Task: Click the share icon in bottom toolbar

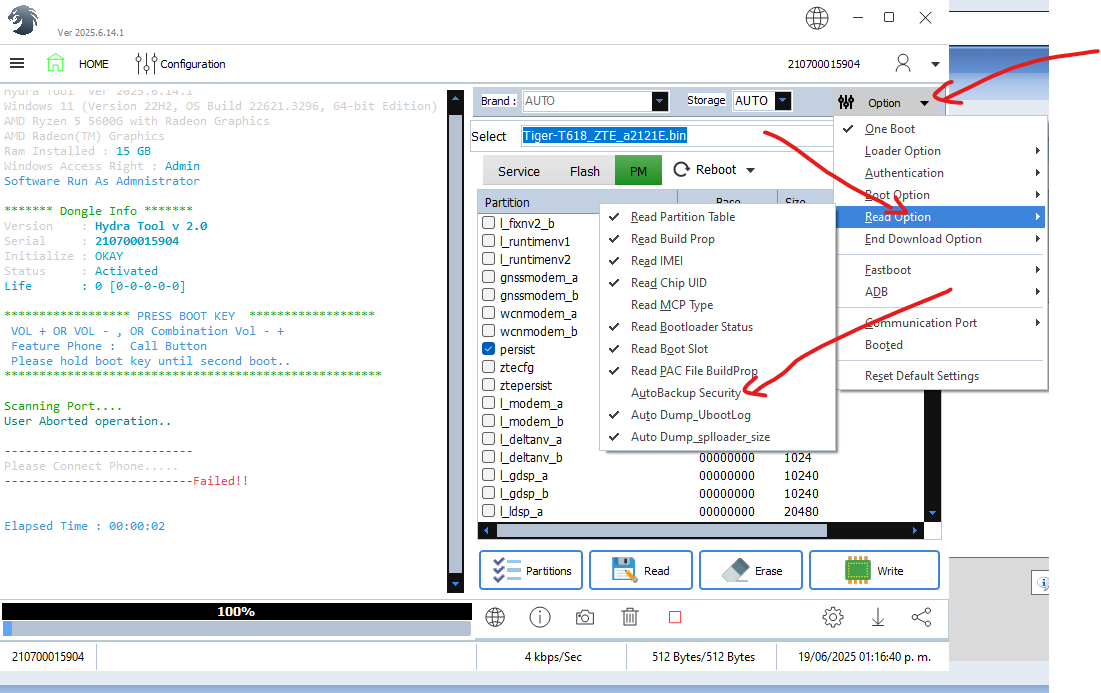Action: point(921,617)
